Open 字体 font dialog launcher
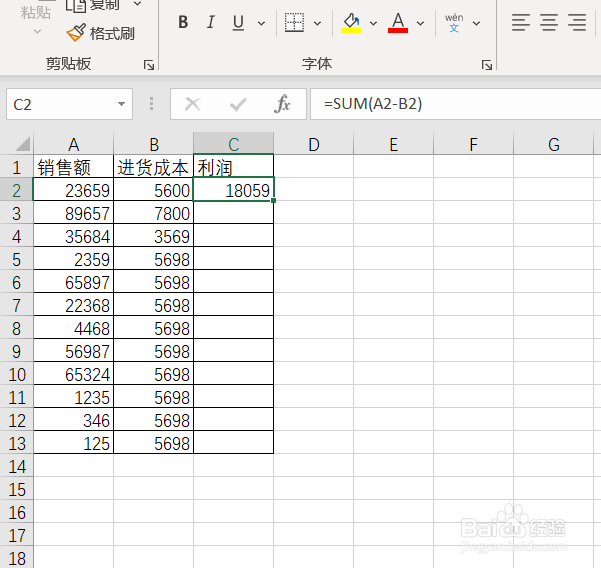The width and height of the screenshot is (601, 568). coord(487,65)
